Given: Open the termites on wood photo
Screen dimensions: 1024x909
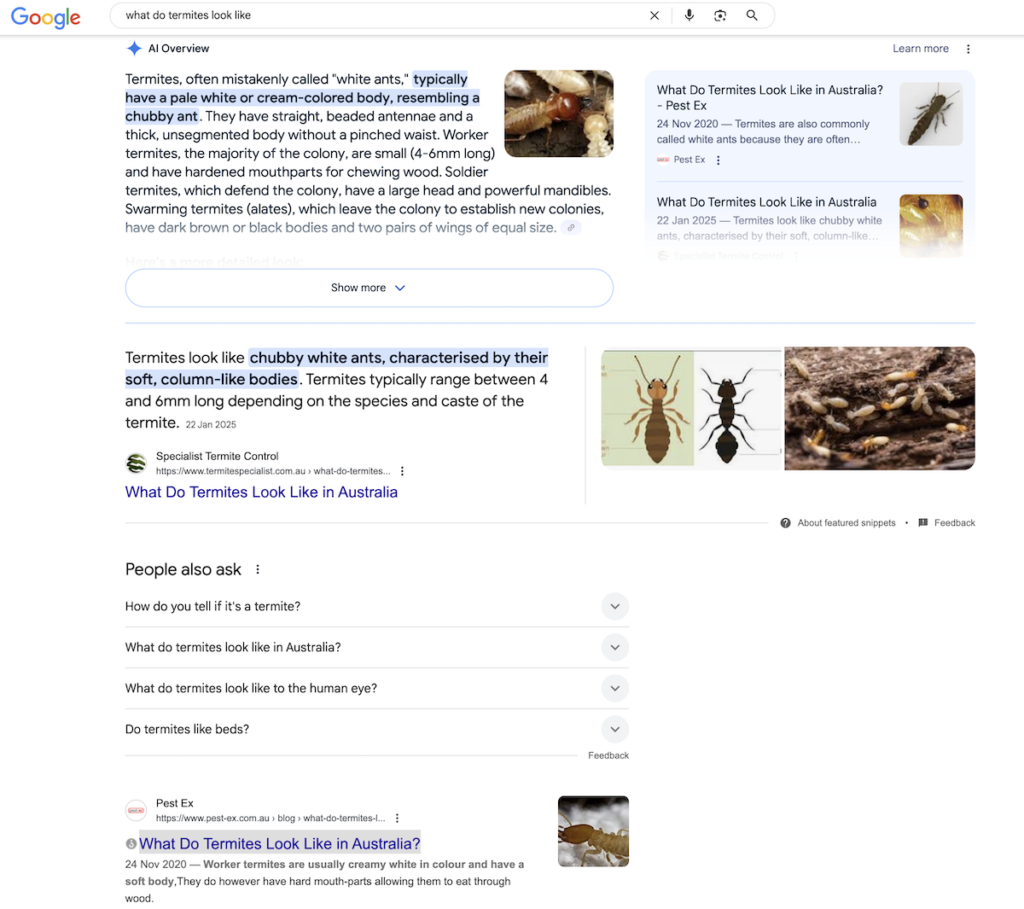Looking at the screenshot, I should [880, 408].
